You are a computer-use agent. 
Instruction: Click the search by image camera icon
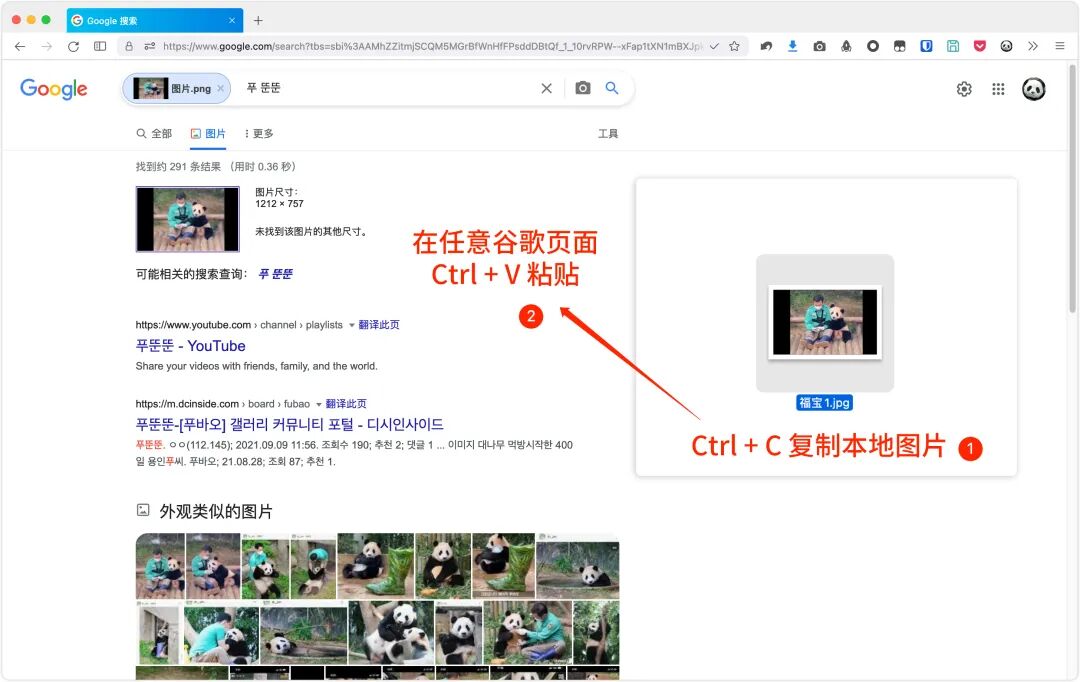tap(583, 88)
